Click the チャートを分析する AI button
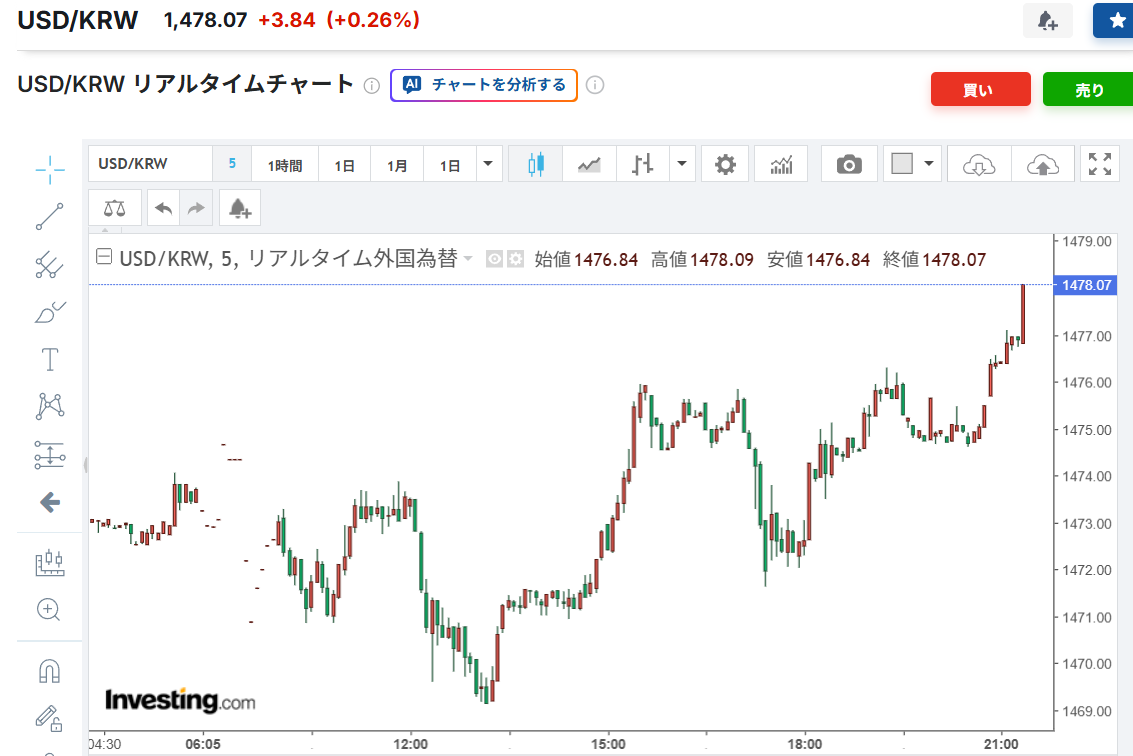 coord(484,85)
